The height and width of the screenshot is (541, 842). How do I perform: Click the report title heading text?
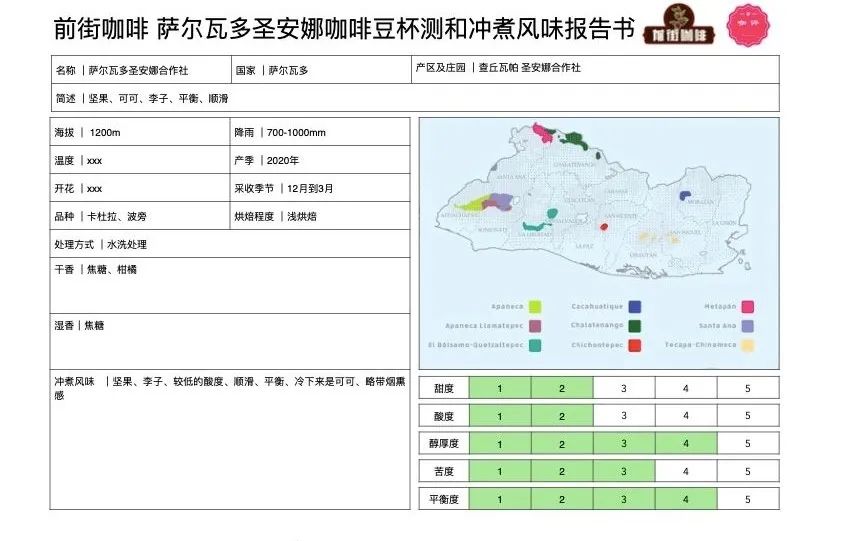coord(345,29)
